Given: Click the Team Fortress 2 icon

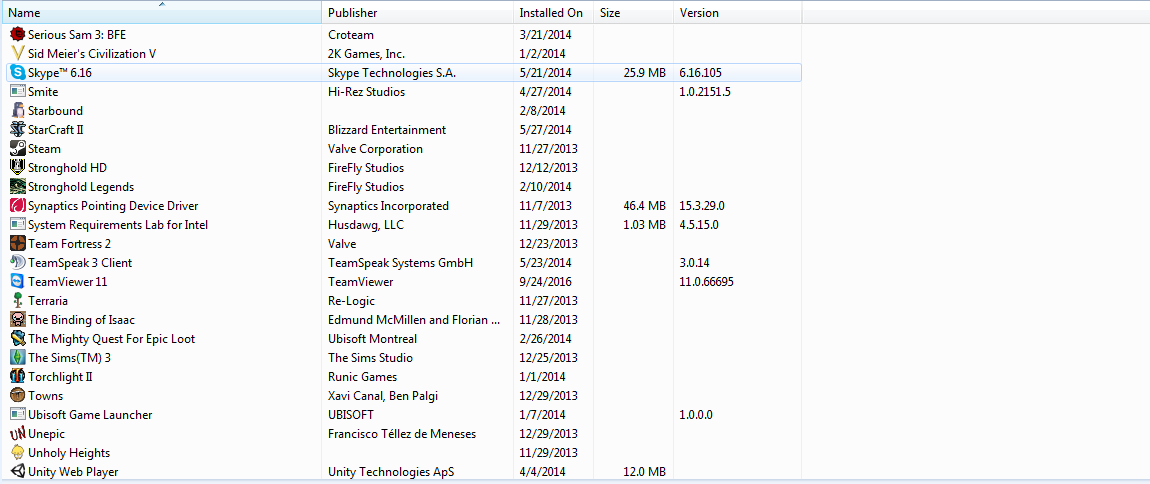Looking at the screenshot, I should coord(18,243).
